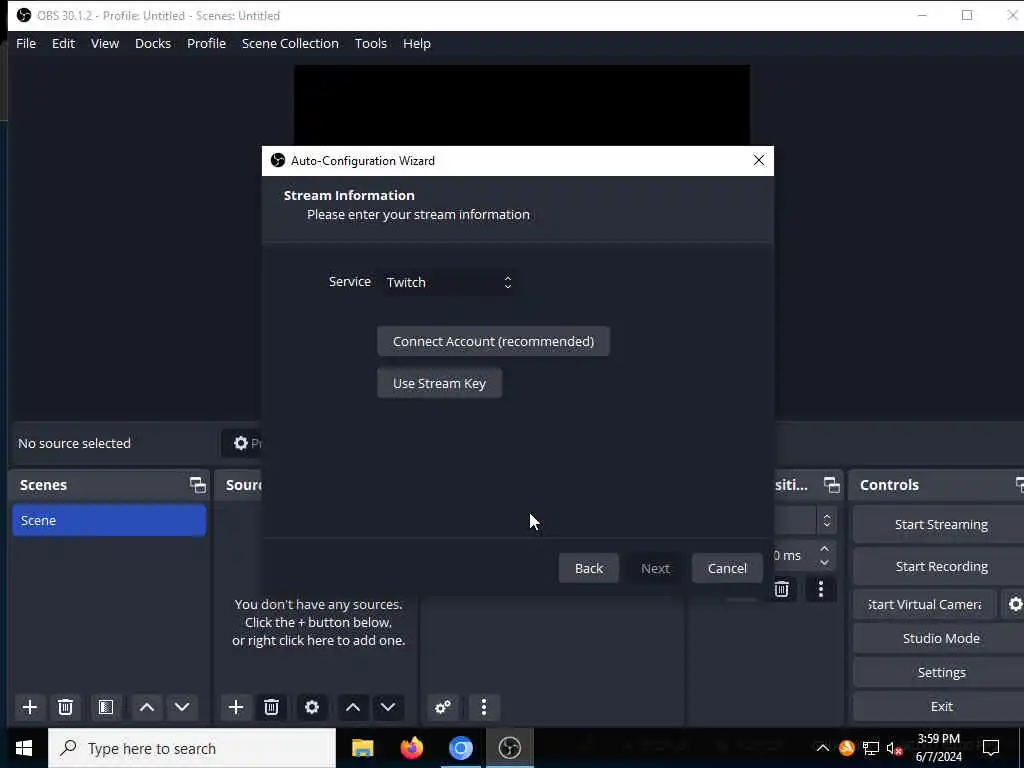Undock the Scene Transitions panel
Viewport: 1024px width, 768px height.
pos(831,485)
